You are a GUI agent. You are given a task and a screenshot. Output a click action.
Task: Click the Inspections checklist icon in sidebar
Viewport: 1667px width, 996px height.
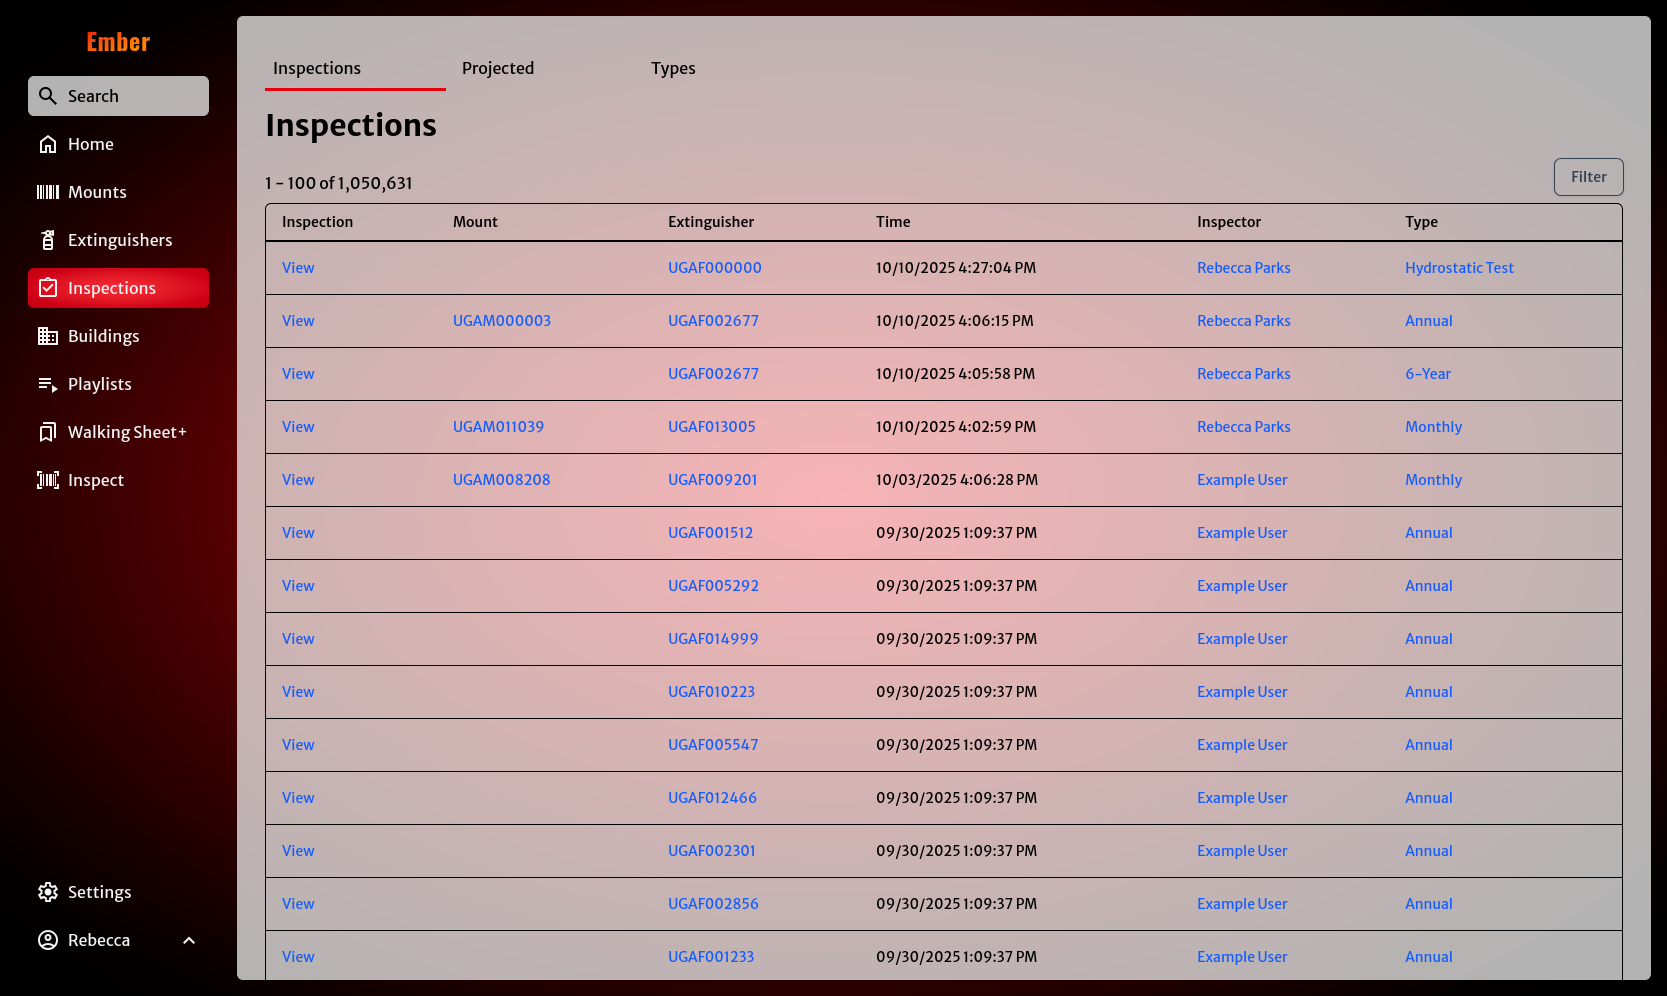[48, 288]
